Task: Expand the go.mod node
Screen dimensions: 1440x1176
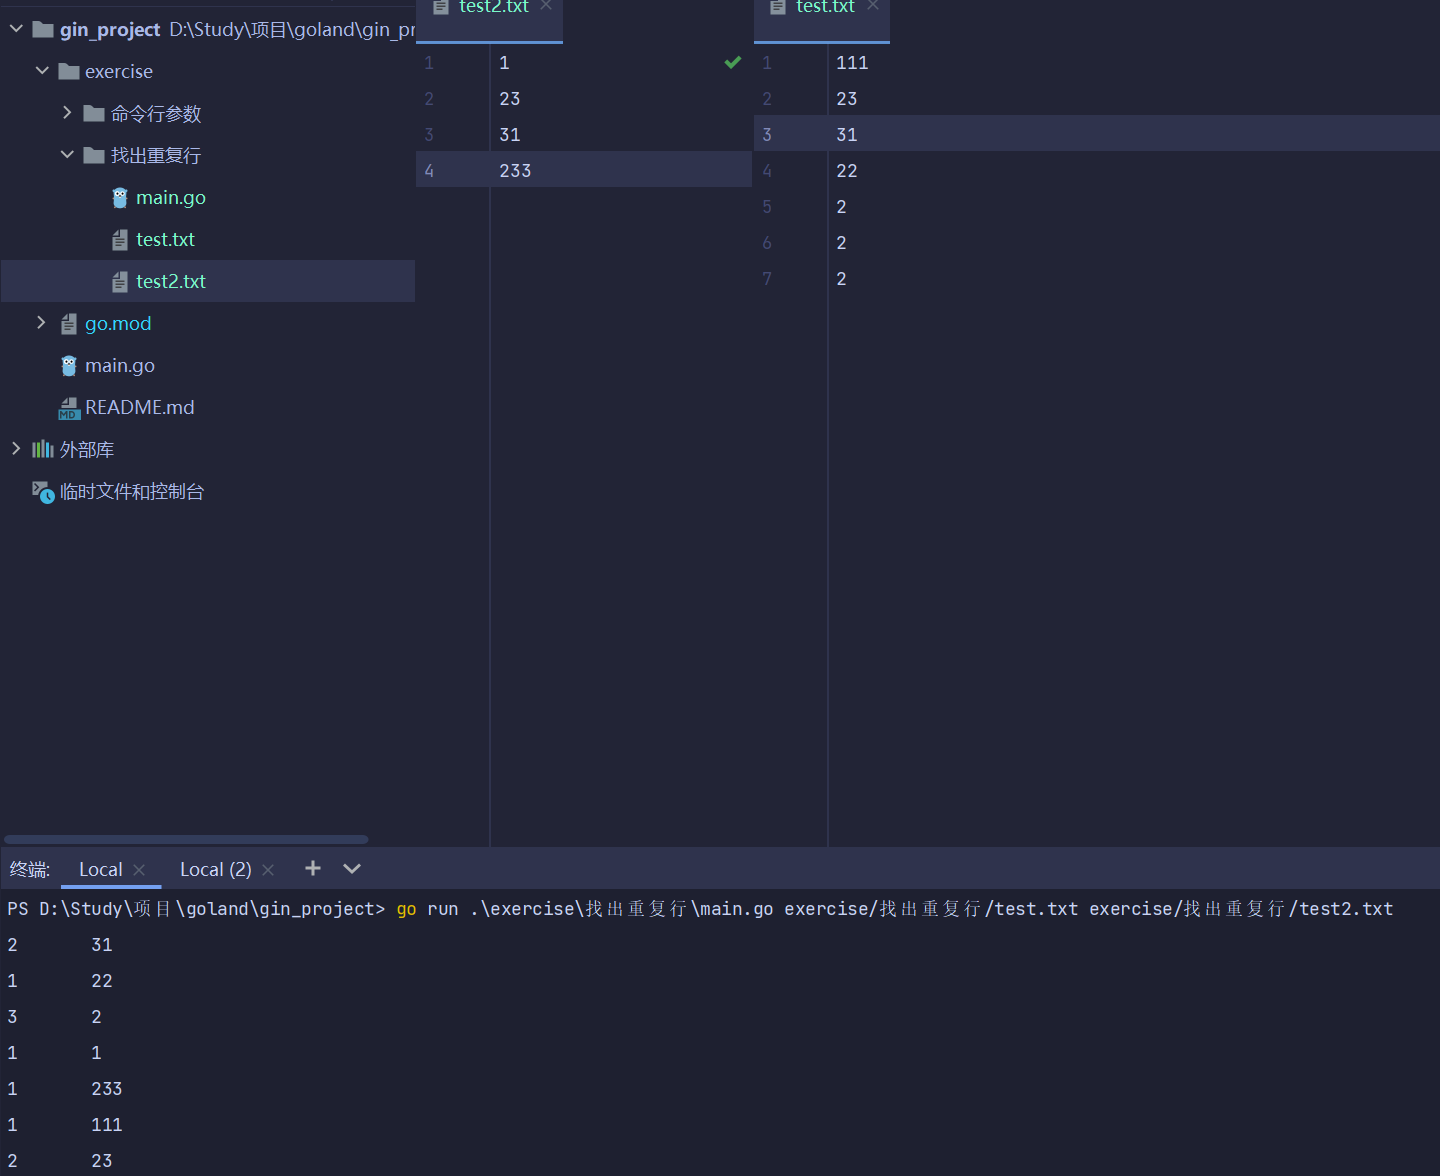Action: pos(41,323)
